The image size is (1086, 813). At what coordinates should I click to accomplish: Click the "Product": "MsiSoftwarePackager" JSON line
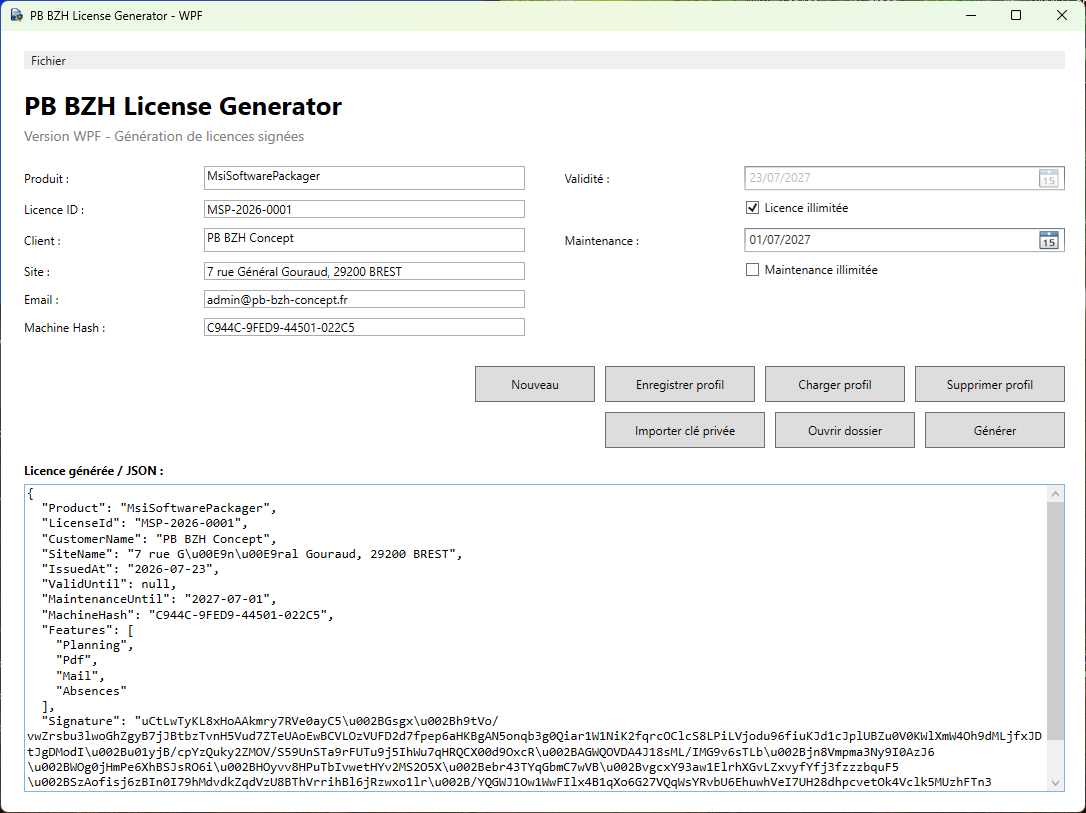point(159,508)
